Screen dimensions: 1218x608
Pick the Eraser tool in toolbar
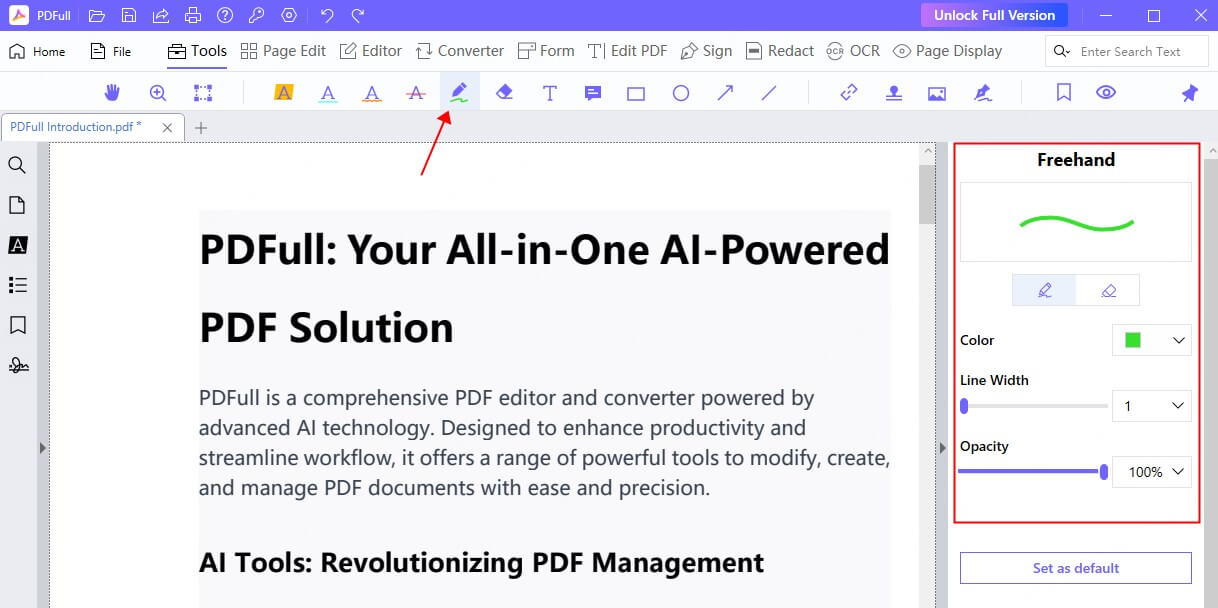tap(504, 93)
